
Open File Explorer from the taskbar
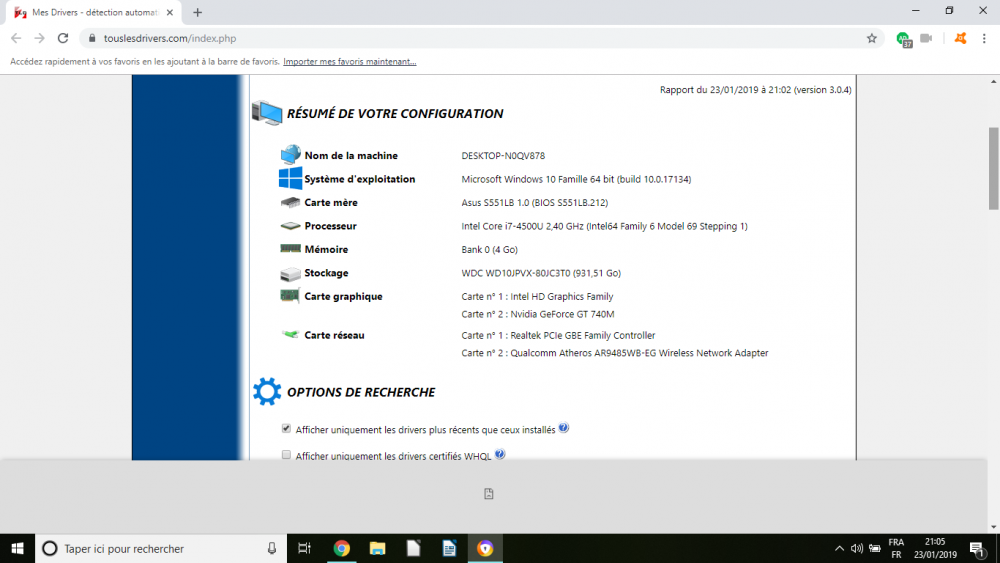point(377,548)
